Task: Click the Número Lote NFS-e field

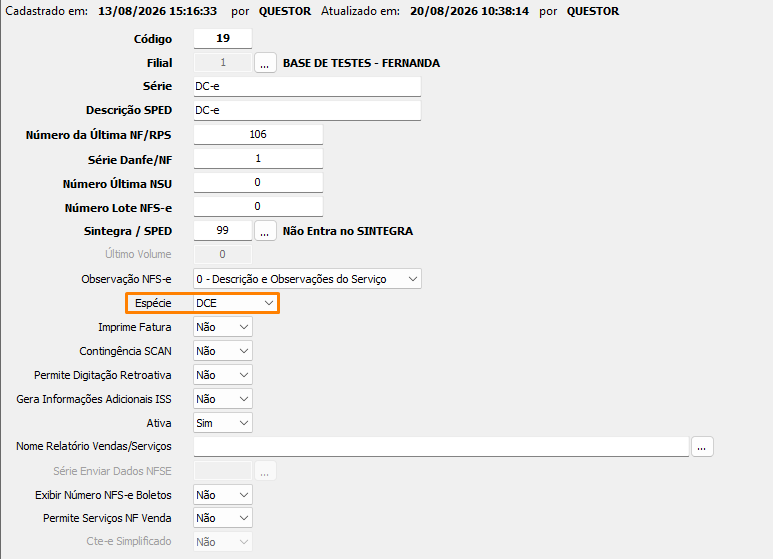Action: [258, 207]
